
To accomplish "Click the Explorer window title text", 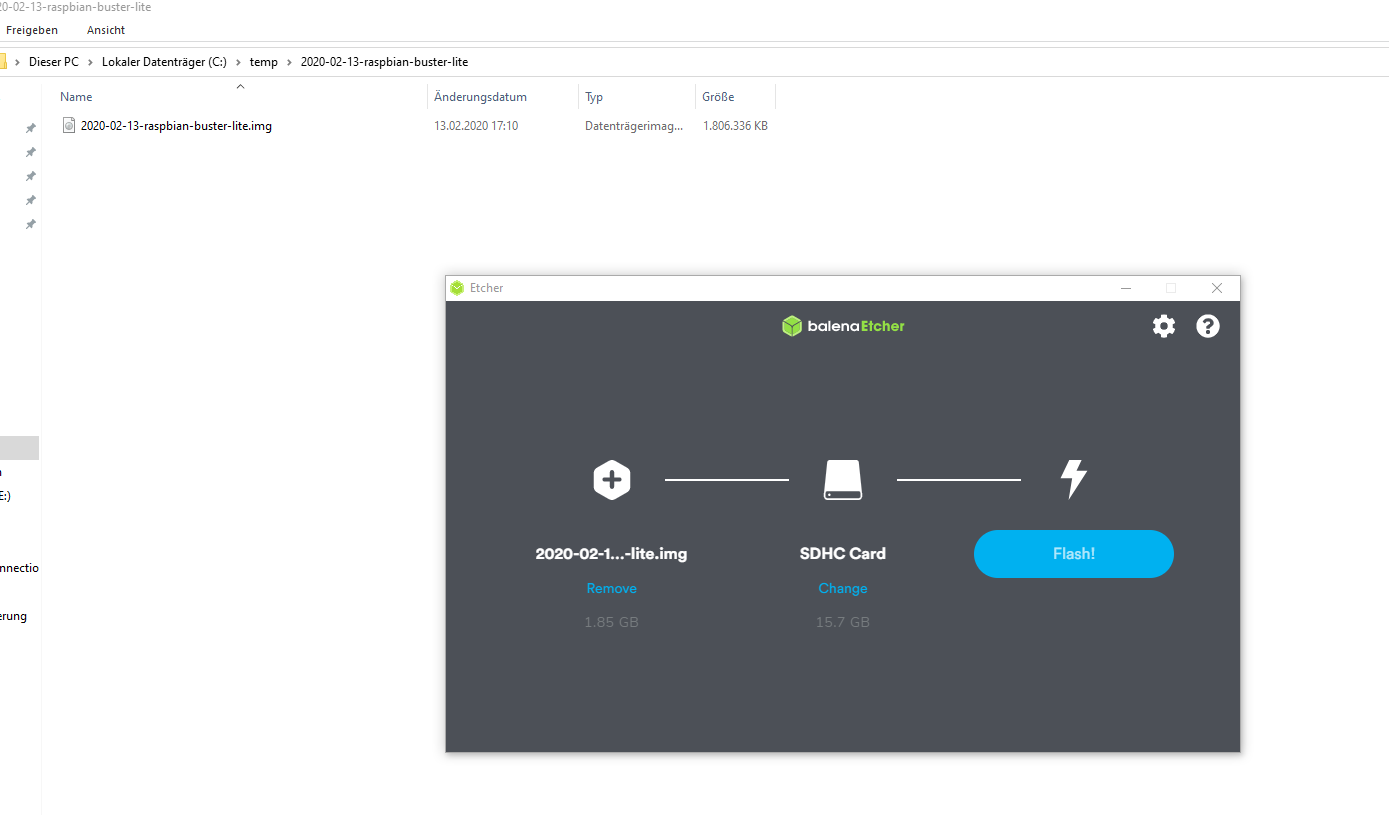I will point(75,7).
